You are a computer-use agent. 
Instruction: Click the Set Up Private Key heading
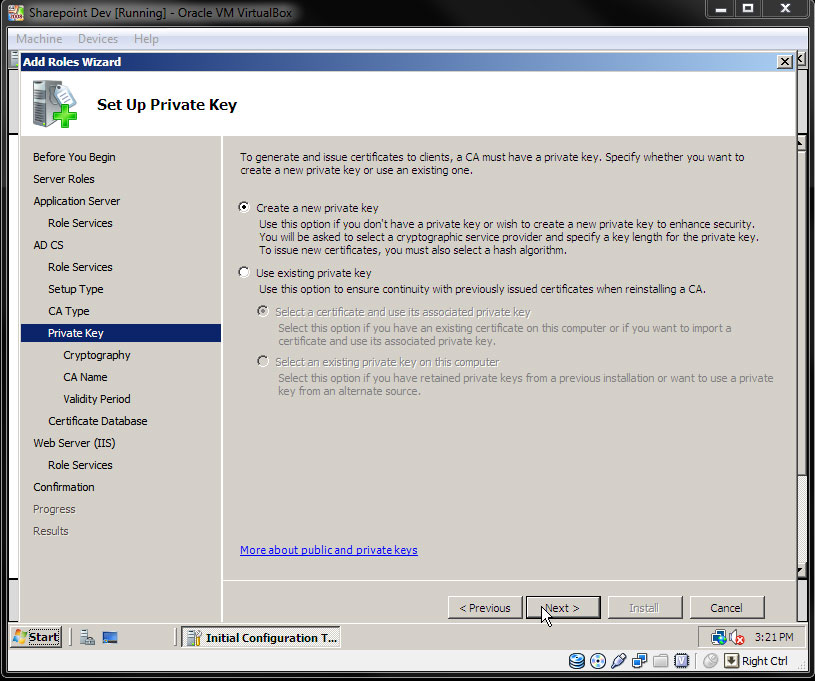click(167, 104)
